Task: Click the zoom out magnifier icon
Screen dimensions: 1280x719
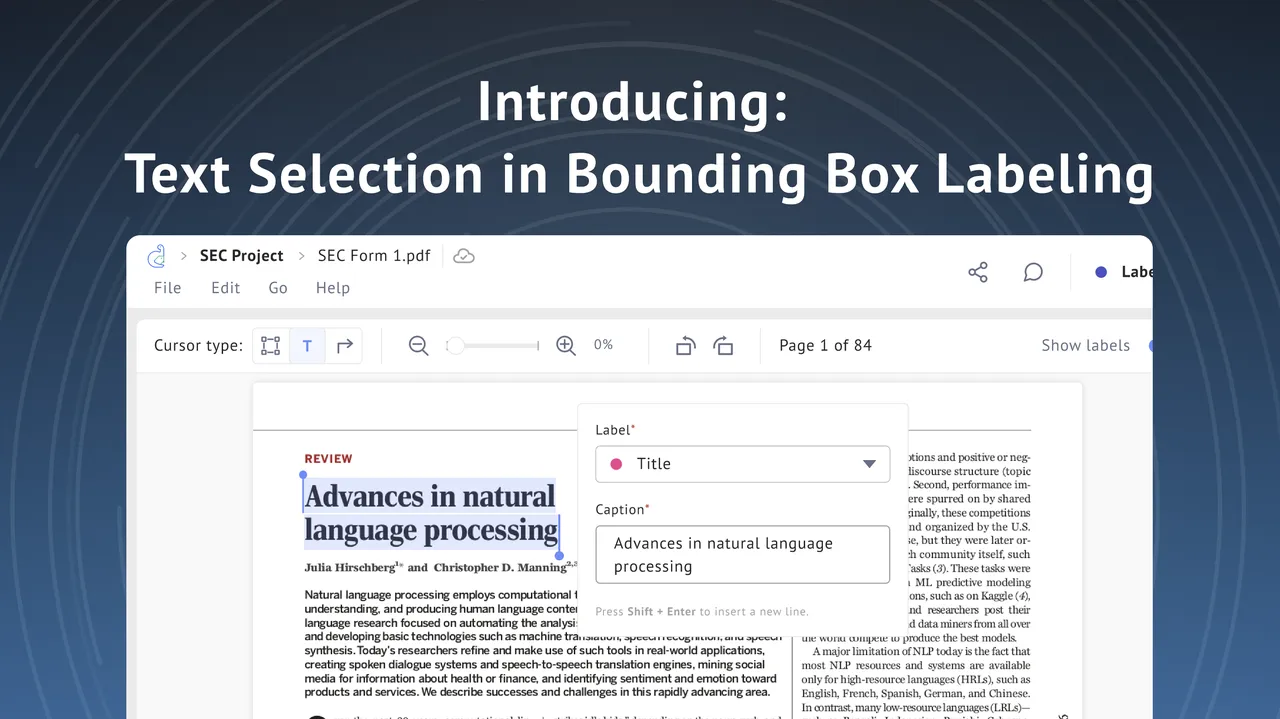Action: (x=419, y=346)
